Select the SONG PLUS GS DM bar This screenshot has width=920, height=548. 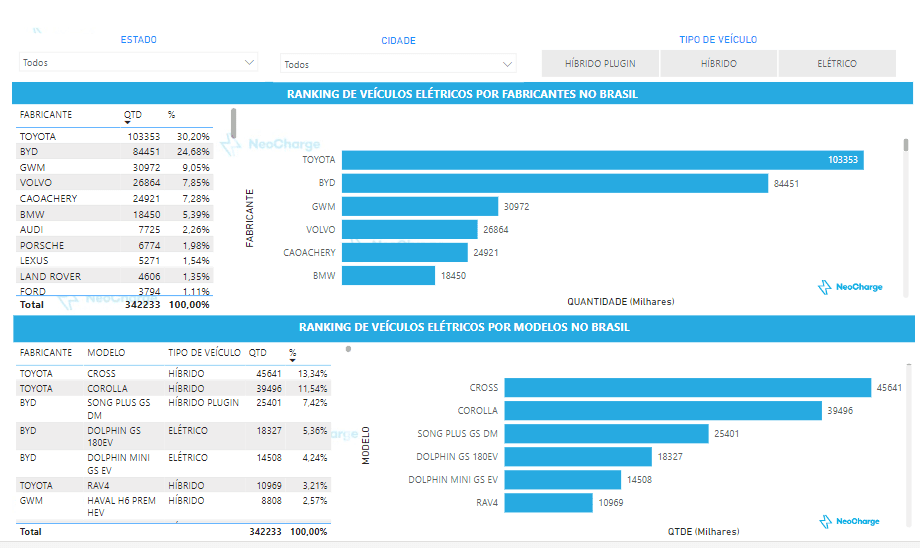pos(607,434)
